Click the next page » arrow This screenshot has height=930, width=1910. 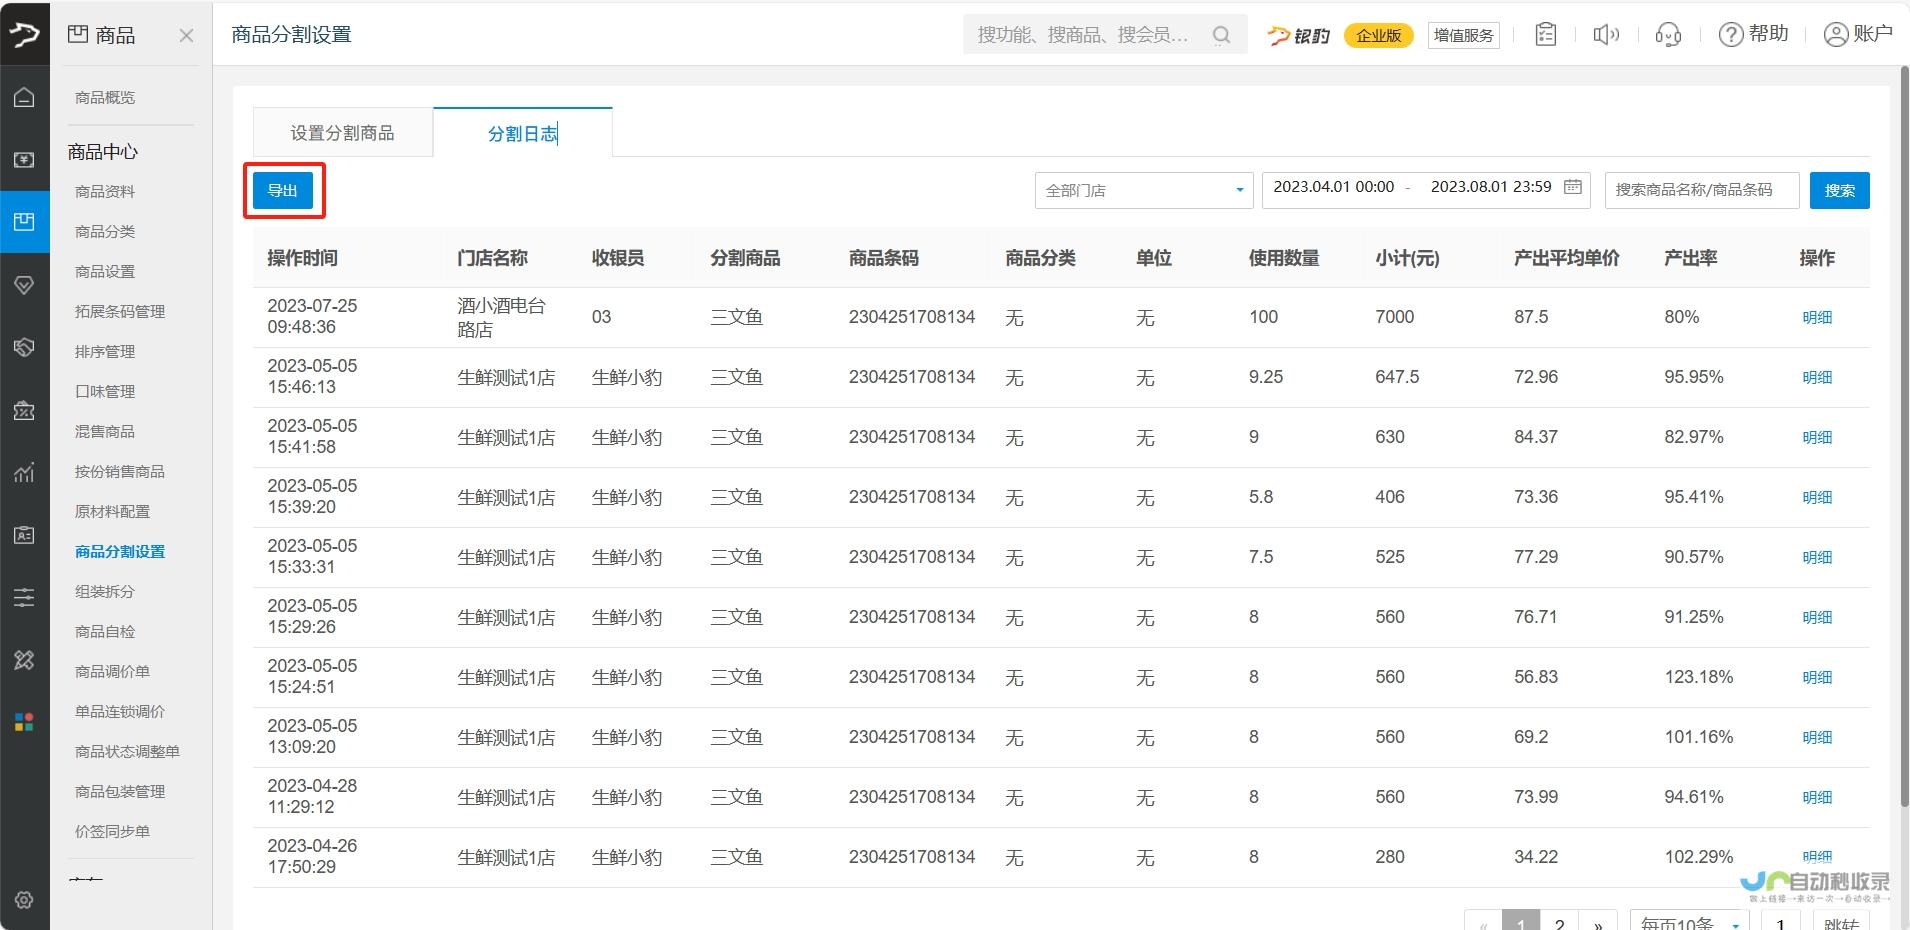(x=1598, y=921)
